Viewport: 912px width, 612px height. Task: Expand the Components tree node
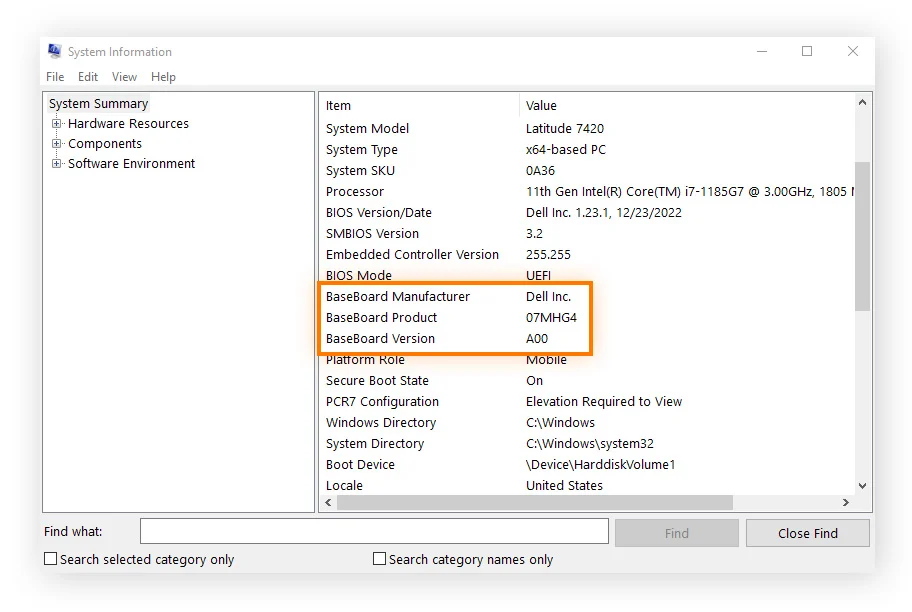point(58,143)
